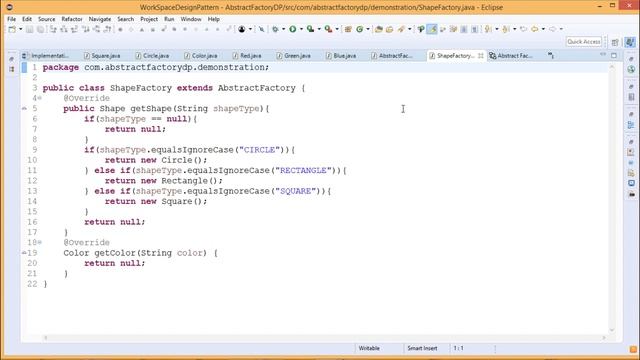Select the Java perspective button
This screenshot has width=640, height=360.
pos(630,42)
